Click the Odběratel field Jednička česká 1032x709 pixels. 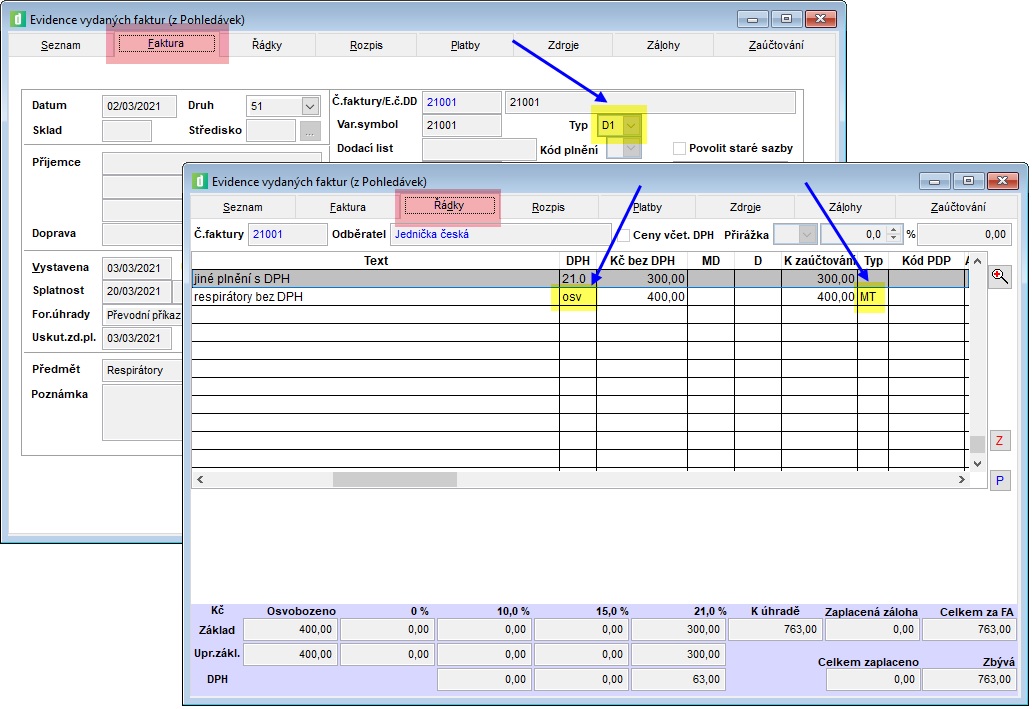[501, 234]
